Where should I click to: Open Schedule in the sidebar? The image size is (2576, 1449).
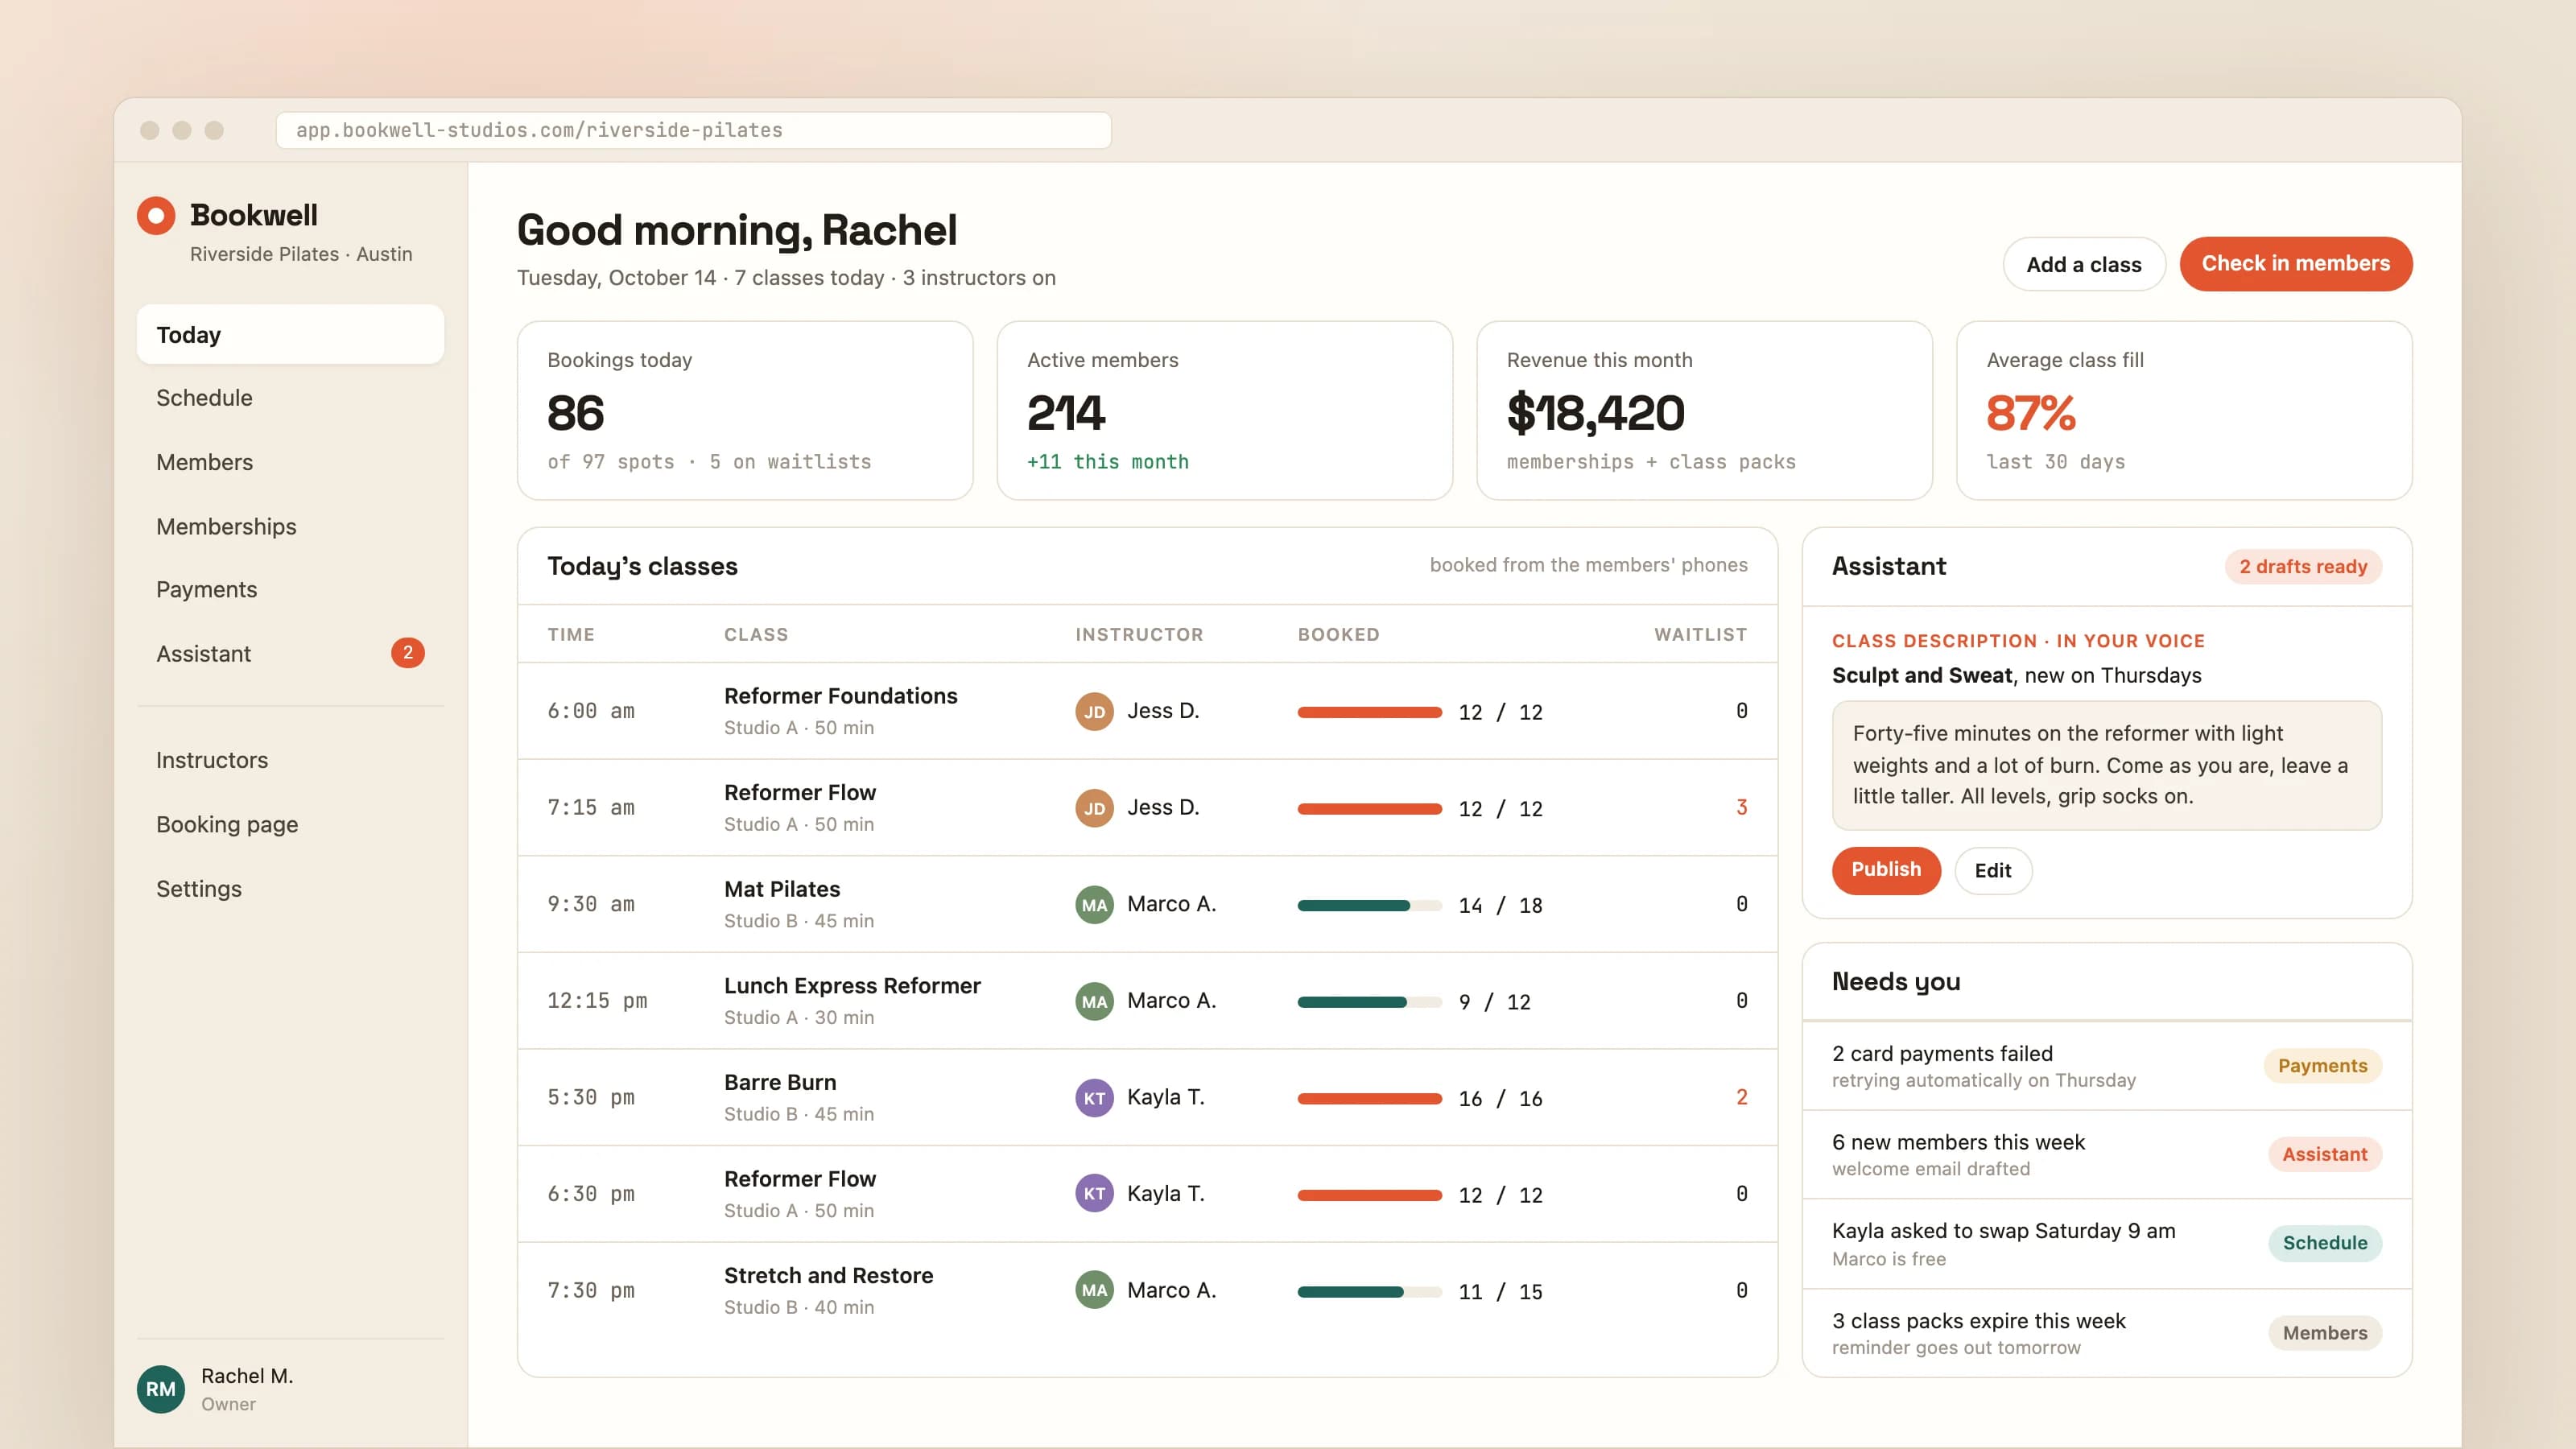coord(290,398)
